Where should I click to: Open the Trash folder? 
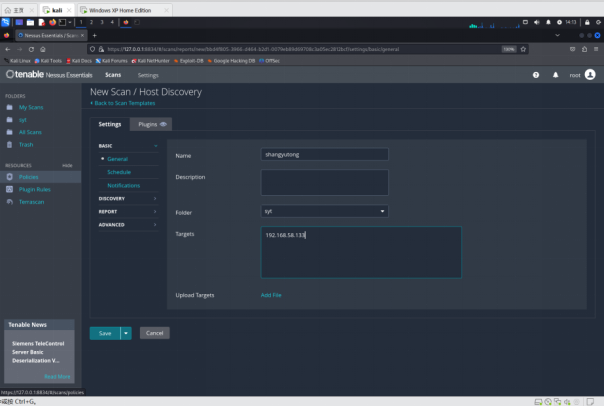pos(26,145)
